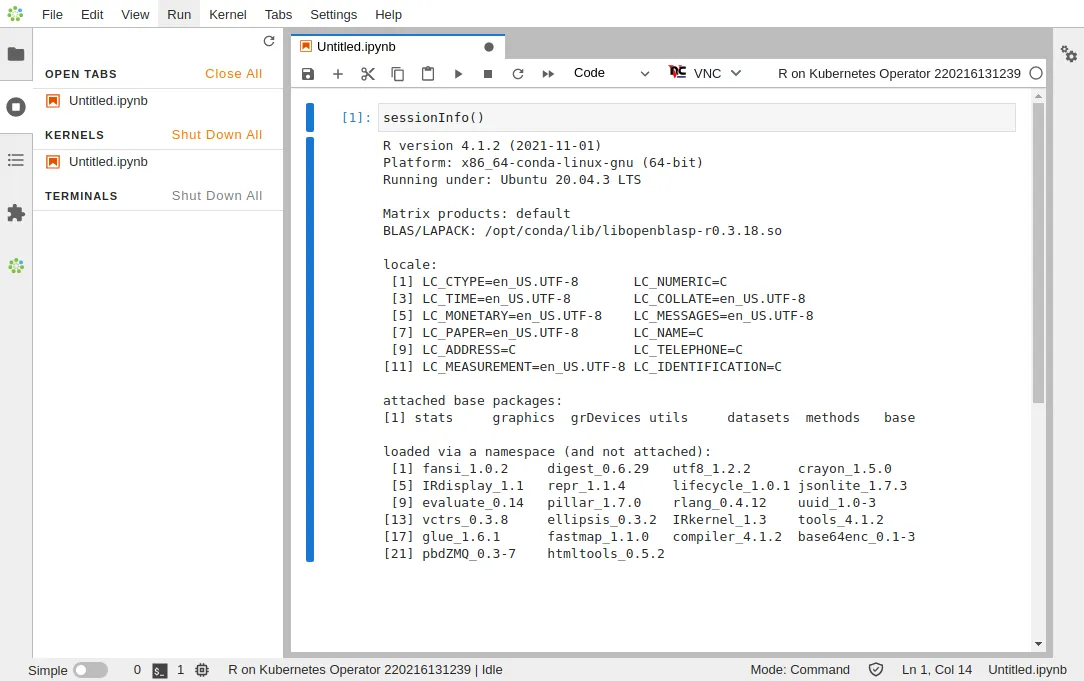The width and height of the screenshot is (1084, 681).
Task: Expand the VNC dropdown chevron
Action: pyautogui.click(x=736, y=73)
